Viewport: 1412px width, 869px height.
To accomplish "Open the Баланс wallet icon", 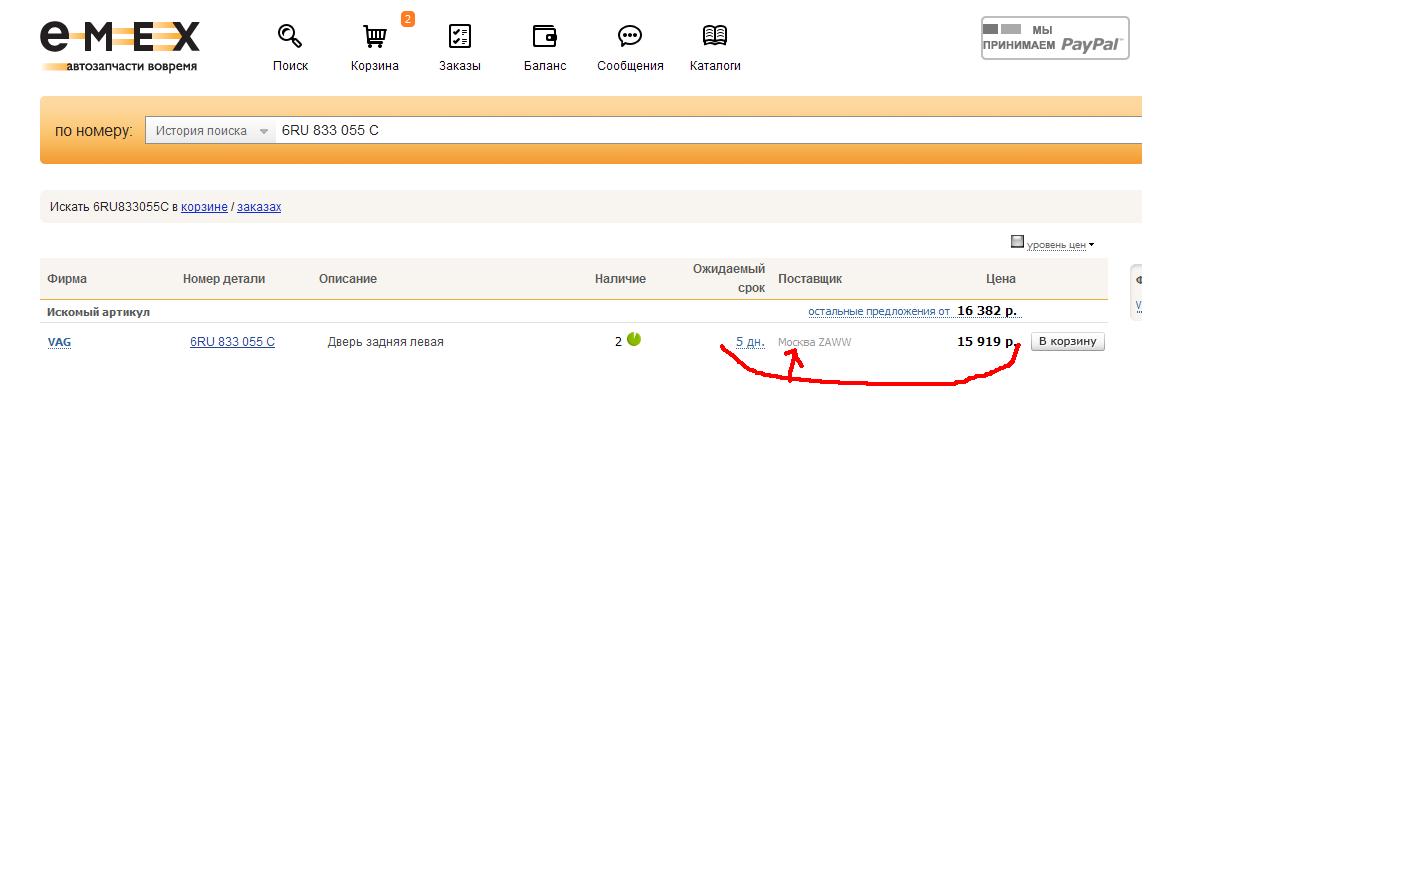I will [x=545, y=37].
